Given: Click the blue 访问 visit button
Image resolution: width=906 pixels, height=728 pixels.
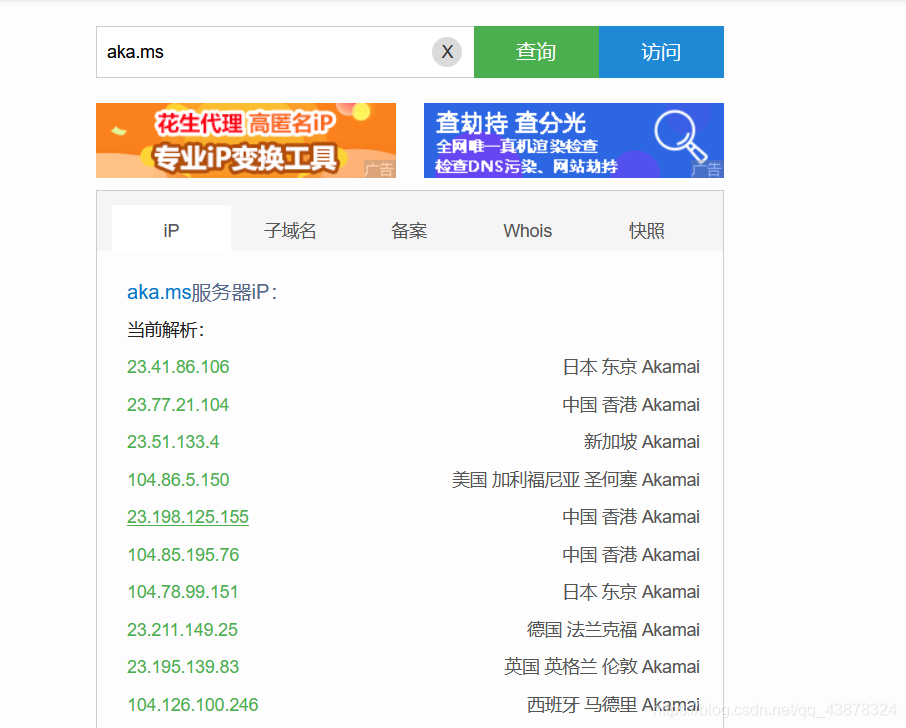Looking at the screenshot, I should click(x=661, y=52).
